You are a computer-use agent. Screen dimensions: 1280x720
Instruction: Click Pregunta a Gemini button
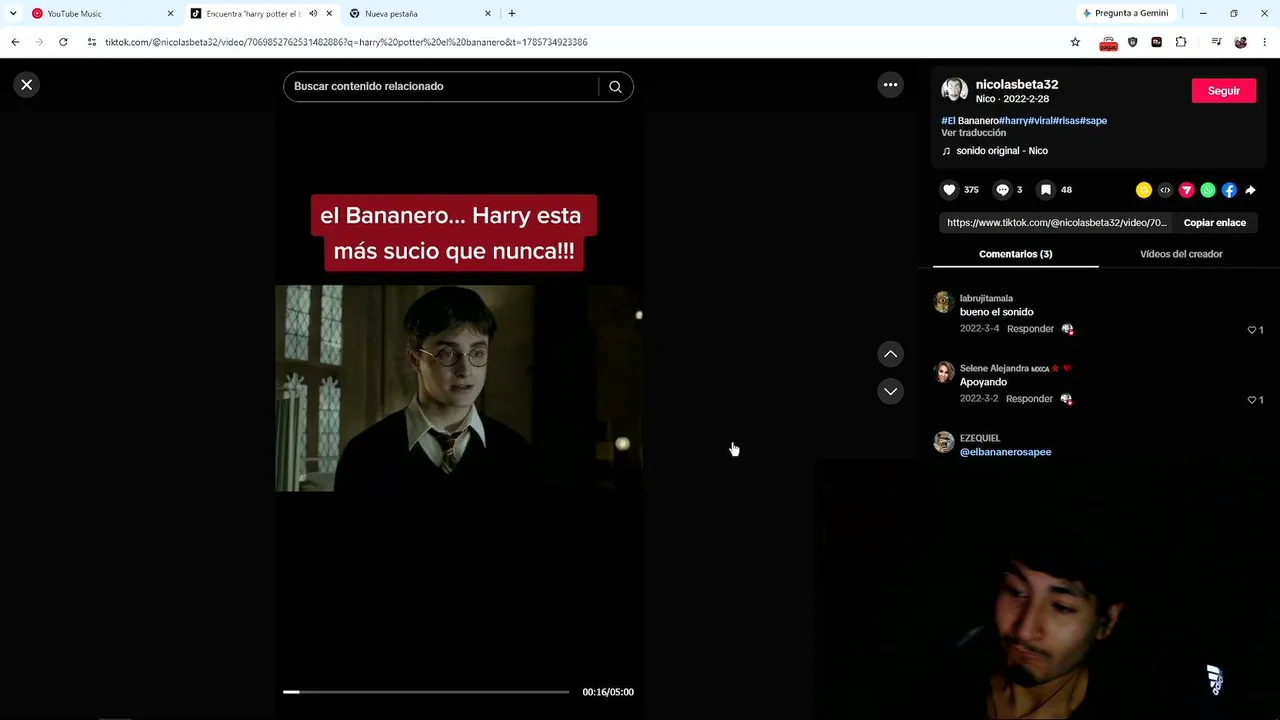(1125, 14)
